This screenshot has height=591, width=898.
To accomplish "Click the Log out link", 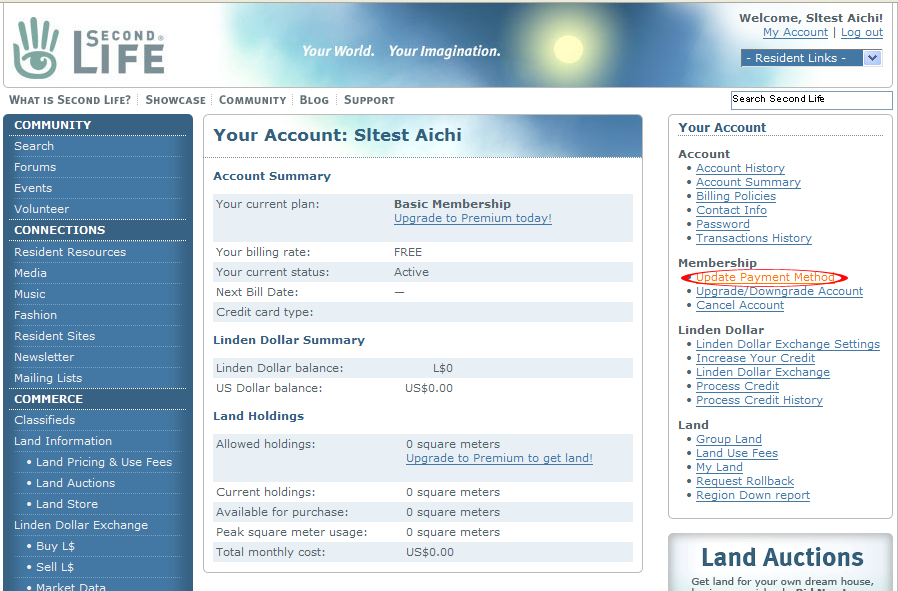I will 861,33.
